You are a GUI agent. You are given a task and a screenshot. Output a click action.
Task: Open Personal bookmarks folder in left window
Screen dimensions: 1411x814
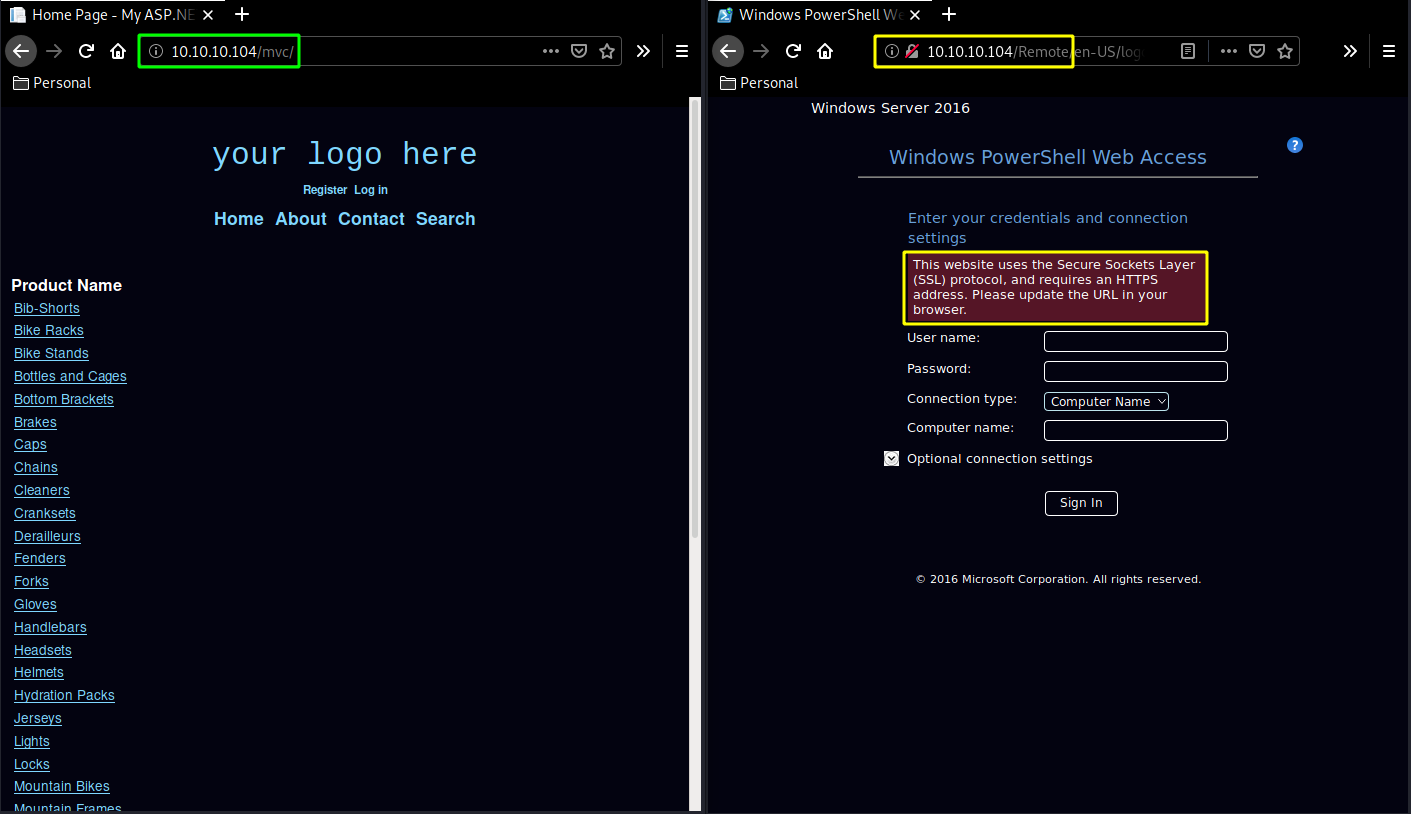coord(52,83)
